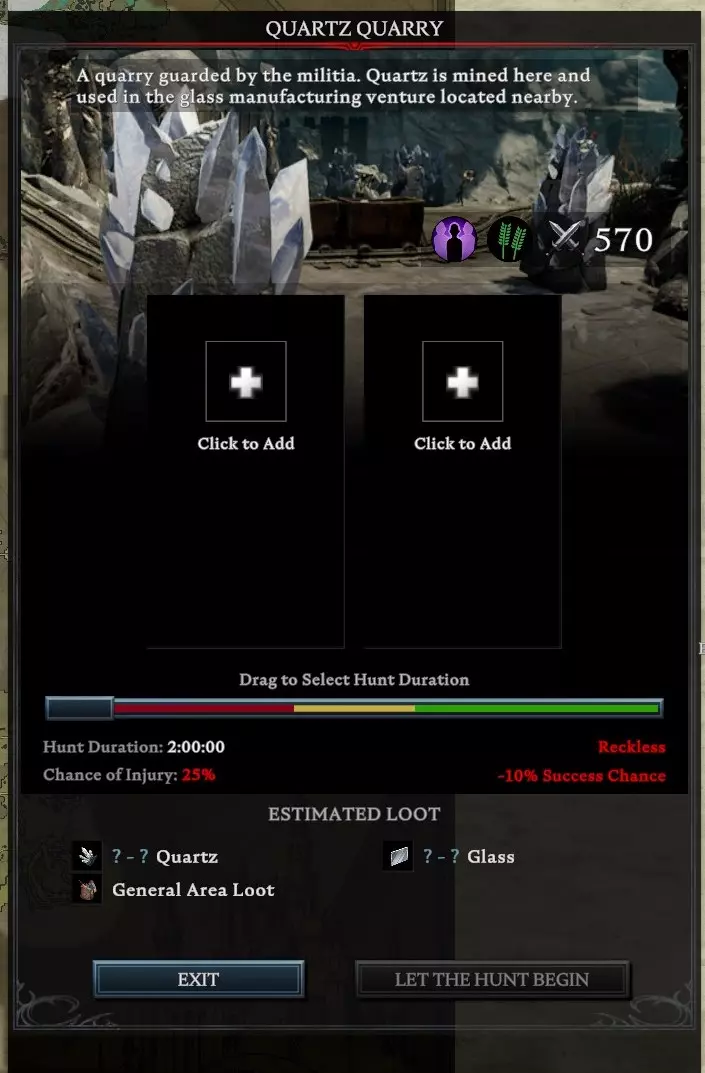705x1073 pixels.
Task: Set duration to the red slider segment
Action: coord(204,708)
